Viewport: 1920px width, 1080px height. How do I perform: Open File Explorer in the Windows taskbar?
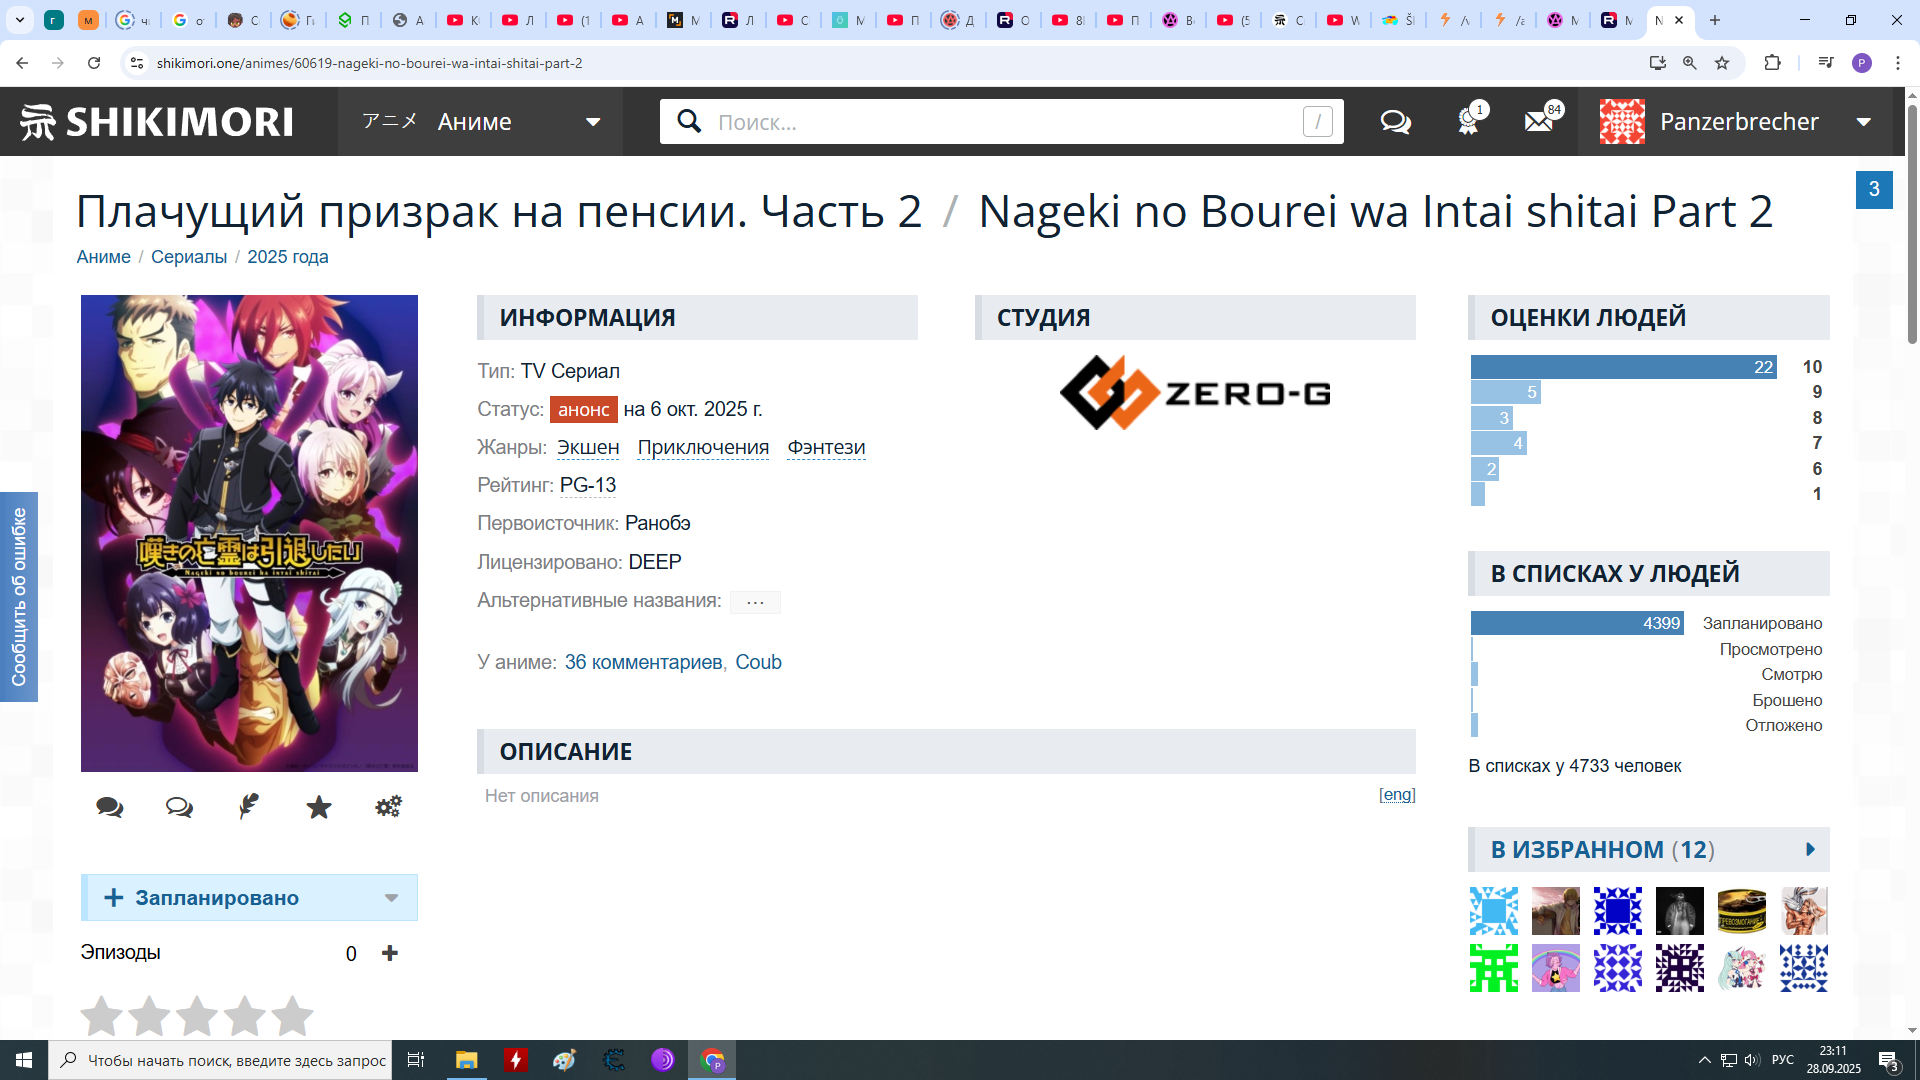tap(467, 1060)
